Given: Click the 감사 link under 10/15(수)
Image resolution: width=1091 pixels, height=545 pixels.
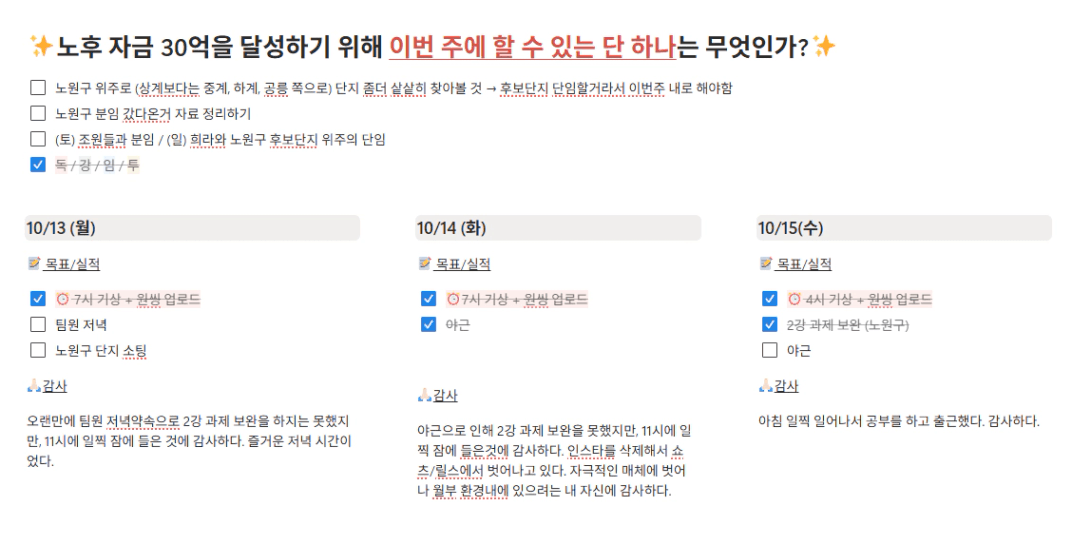Looking at the screenshot, I should pyautogui.click(x=786, y=386).
